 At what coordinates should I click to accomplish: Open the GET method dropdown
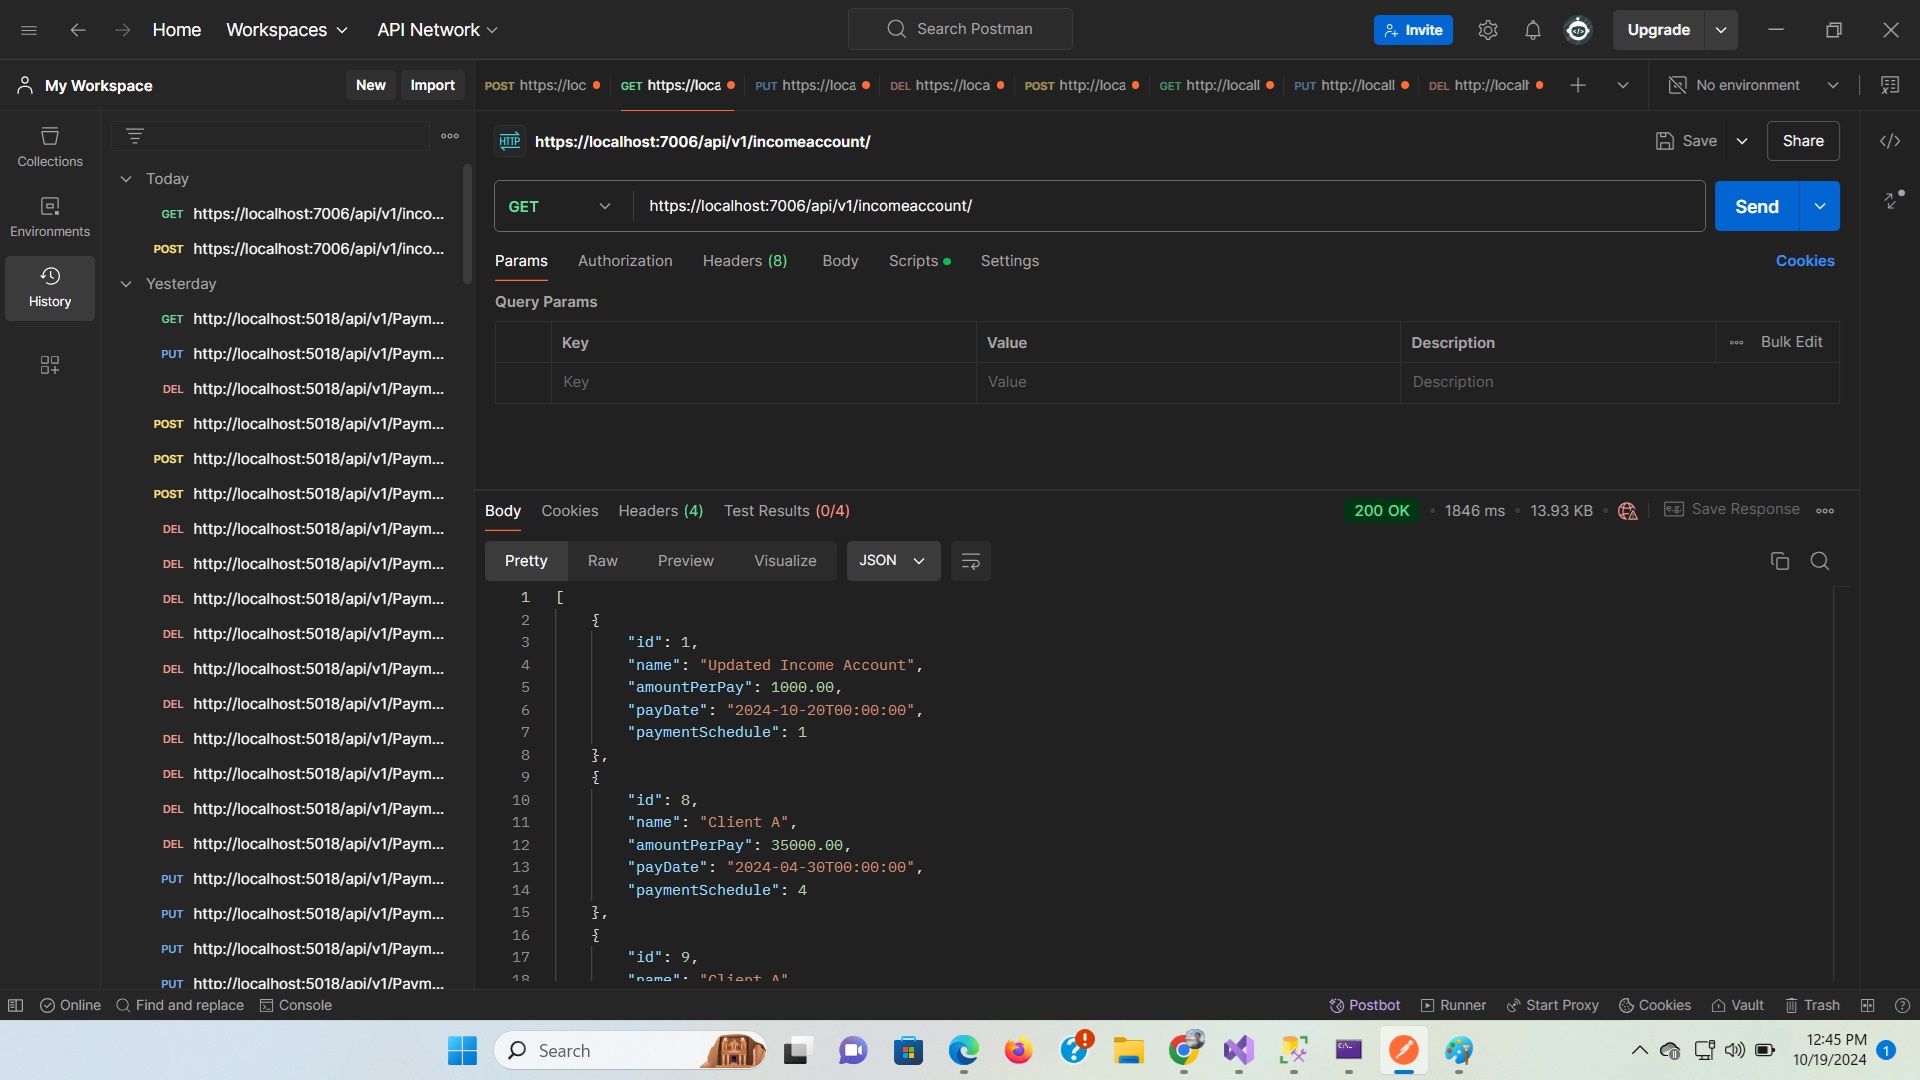coord(560,206)
